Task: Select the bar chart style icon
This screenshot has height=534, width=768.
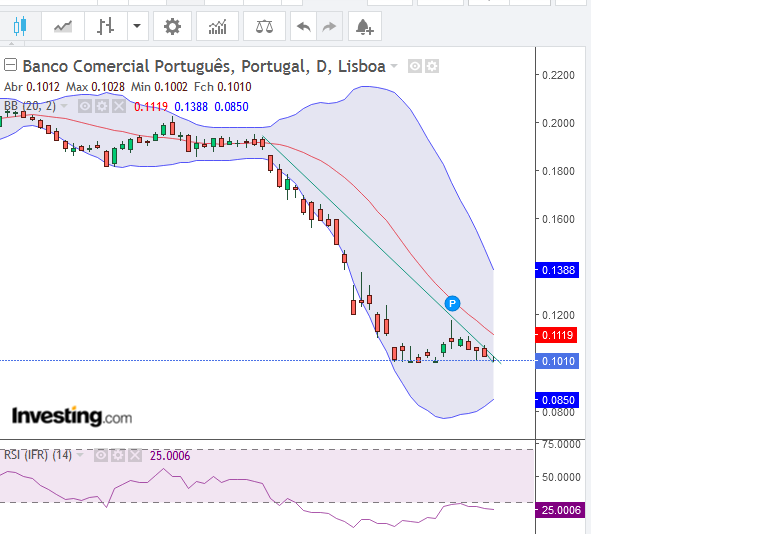Action: click(x=106, y=26)
